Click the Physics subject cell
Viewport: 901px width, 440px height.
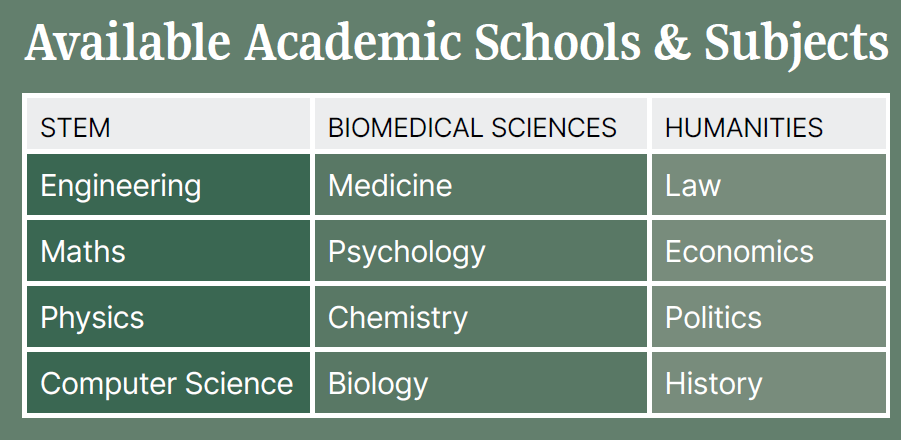(x=168, y=317)
